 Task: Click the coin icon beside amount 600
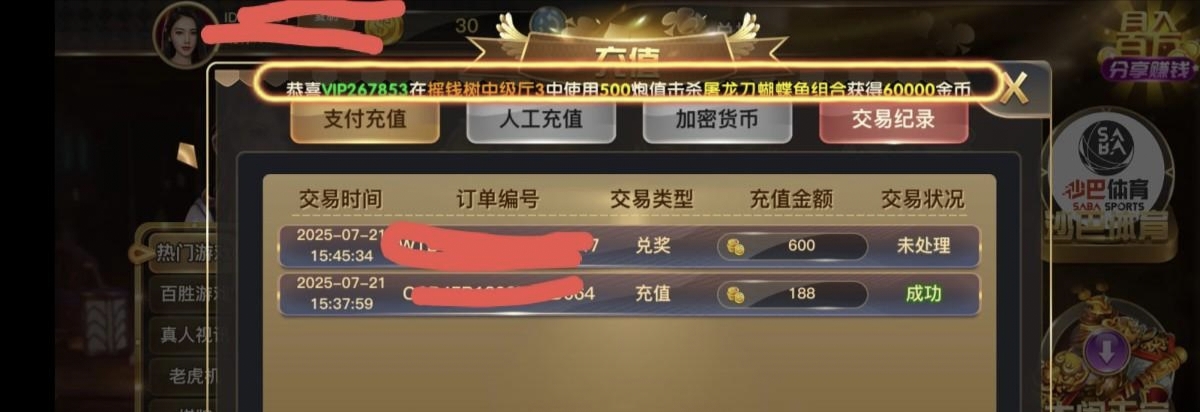[736, 246]
